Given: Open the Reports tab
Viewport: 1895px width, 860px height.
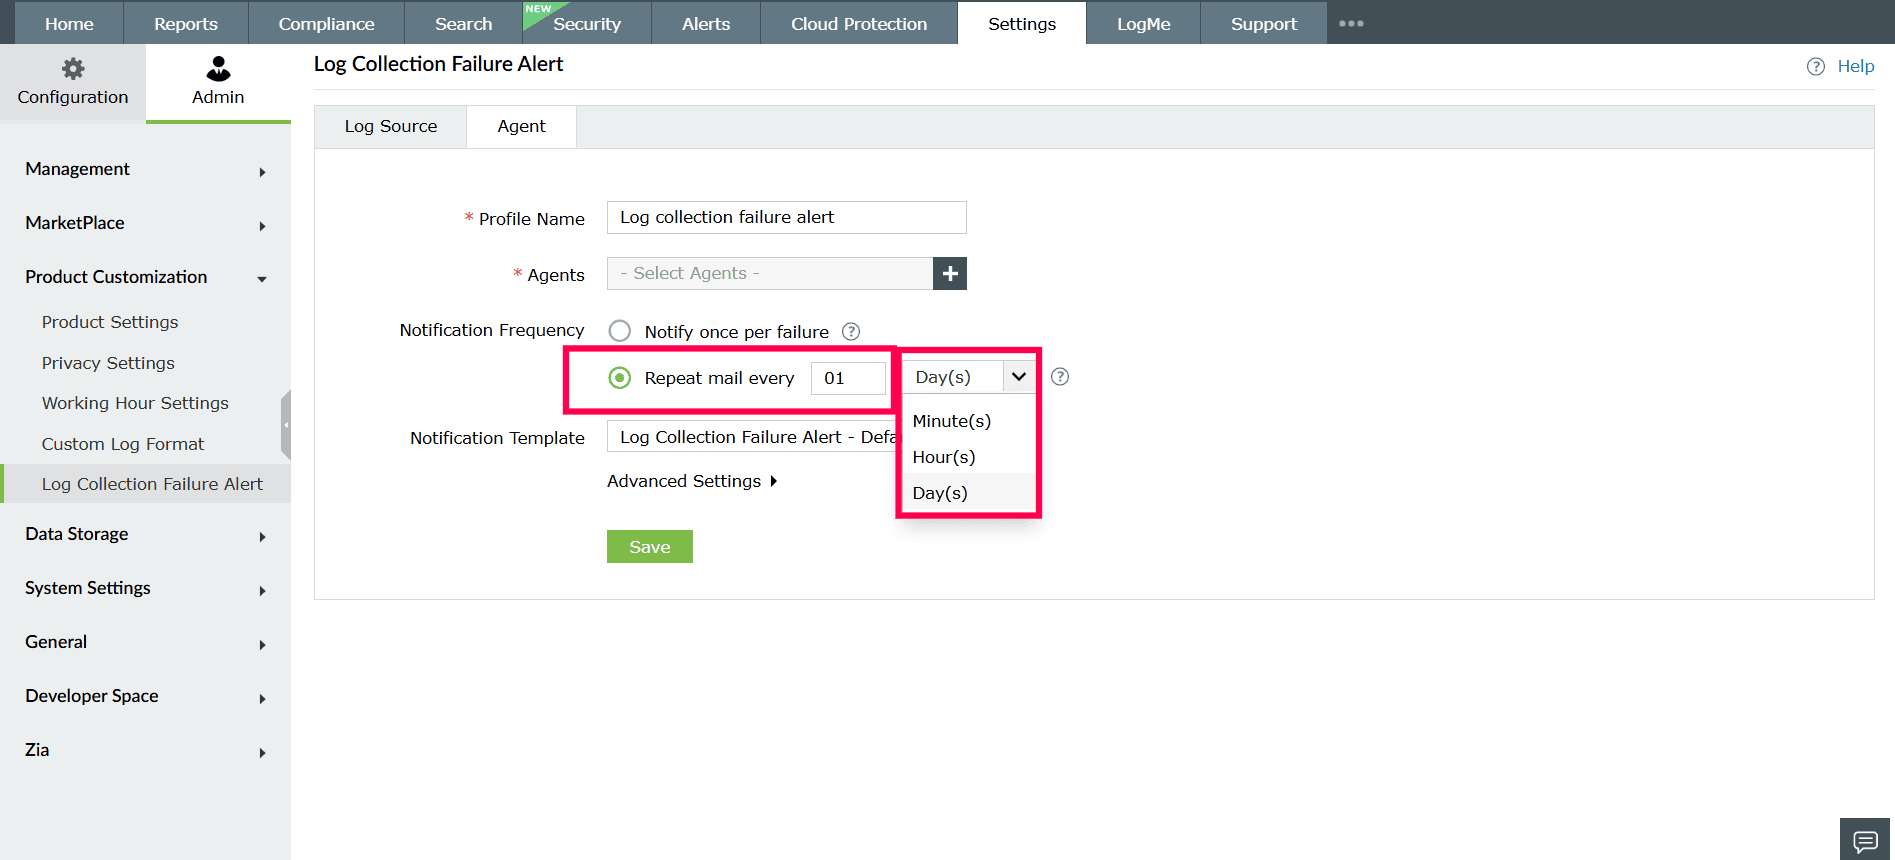Looking at the screenshot, I should pyautogui.click(x=186, y=23).
